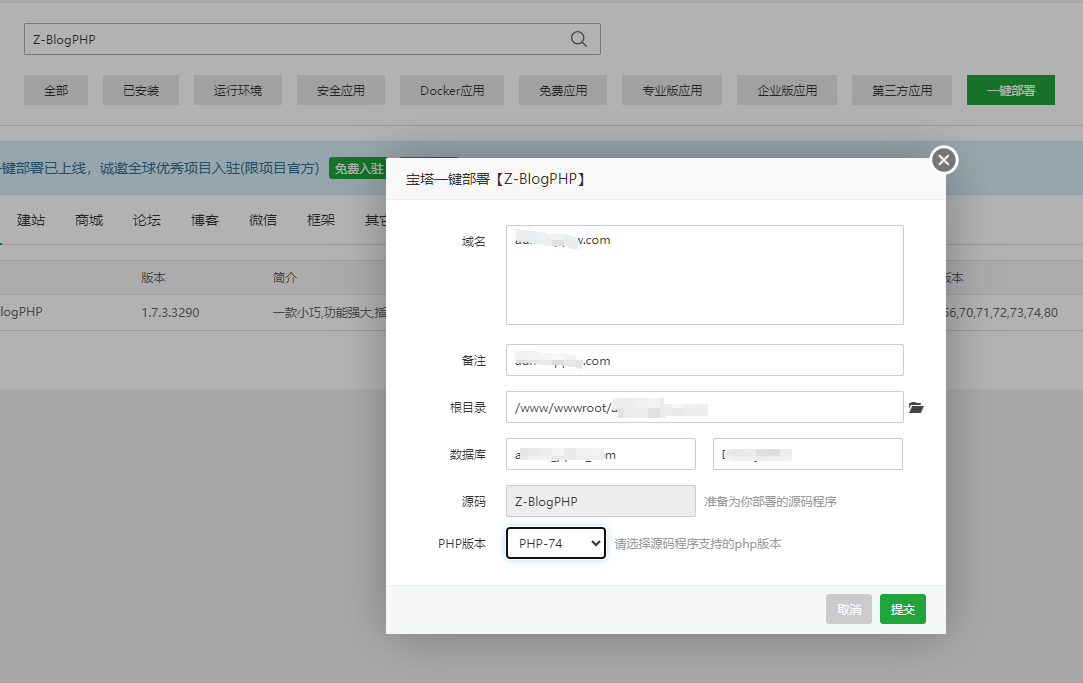Click the disabled 源码 Z-BlogPHP field

tap(601, 501)
